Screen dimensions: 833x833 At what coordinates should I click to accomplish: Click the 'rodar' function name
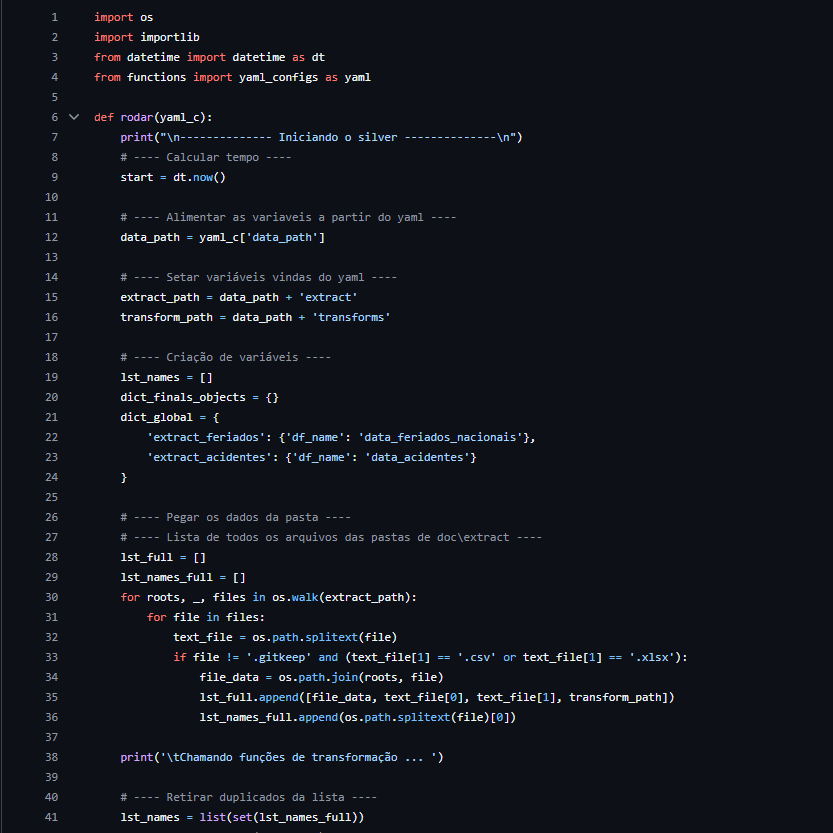coord(136,117)
